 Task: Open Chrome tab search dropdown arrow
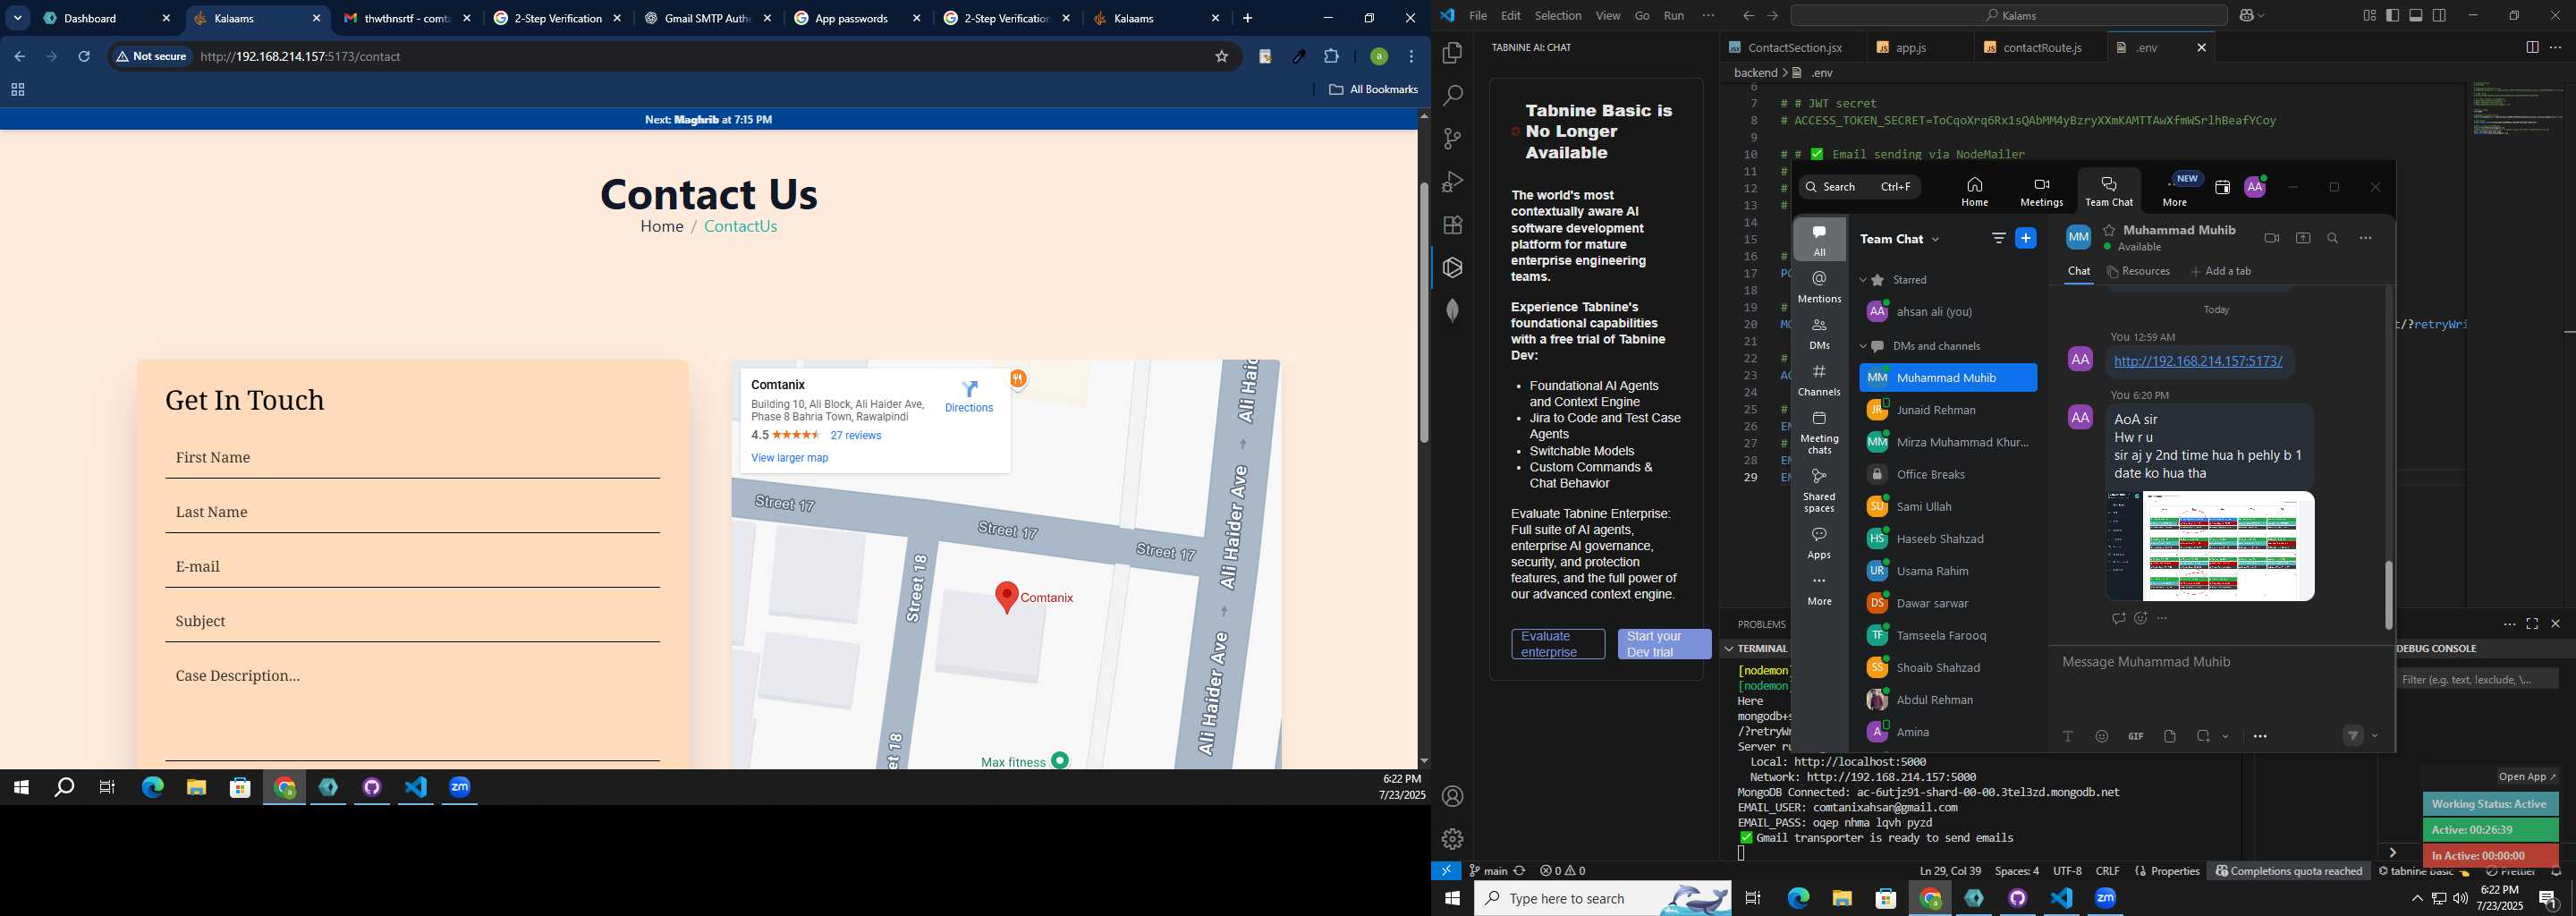pos(18,18)
